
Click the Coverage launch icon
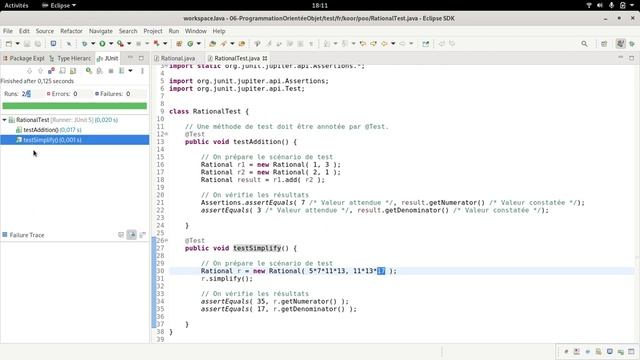point(120,44)
